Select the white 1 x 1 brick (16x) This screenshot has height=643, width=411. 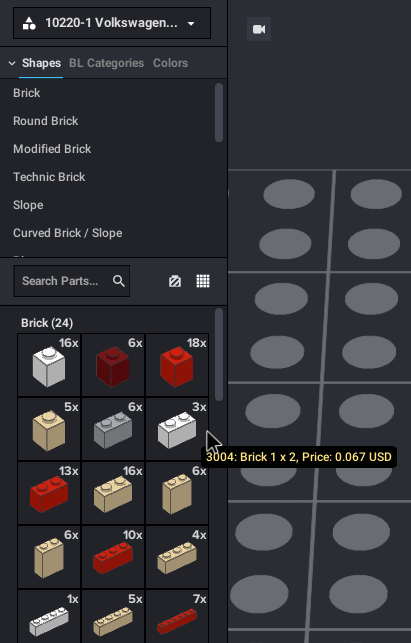(x=49, y=365)
